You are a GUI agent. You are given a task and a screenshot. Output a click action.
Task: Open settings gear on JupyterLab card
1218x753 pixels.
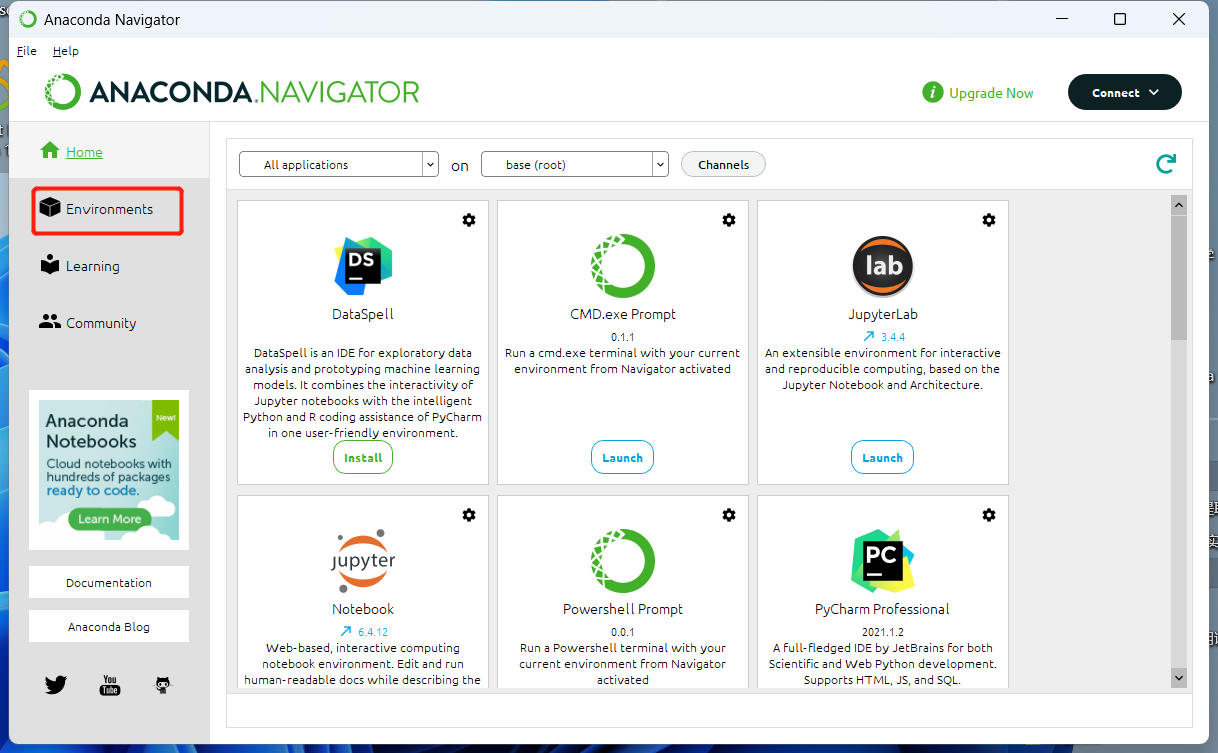pyautogui.click(x=989, y=220)
